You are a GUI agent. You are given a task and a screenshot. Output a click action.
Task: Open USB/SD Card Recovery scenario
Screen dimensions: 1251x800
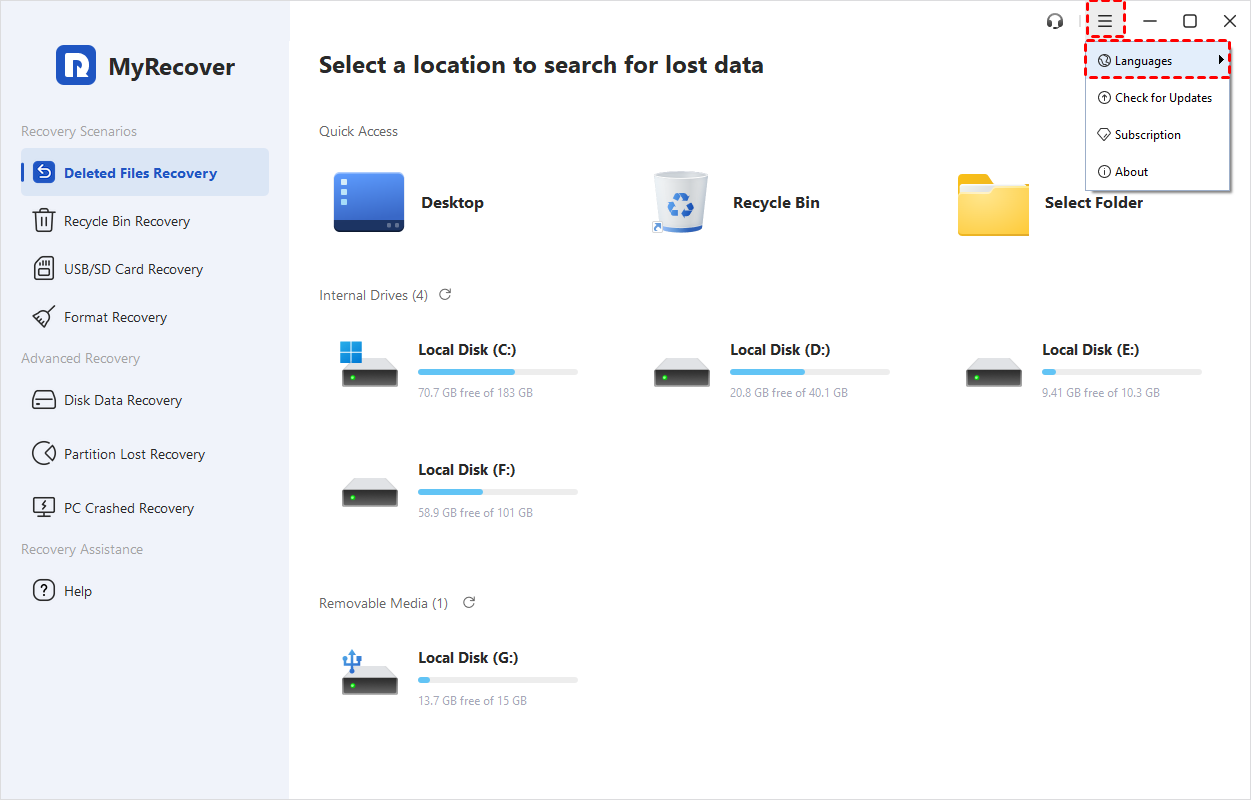[x=133, y=269]
